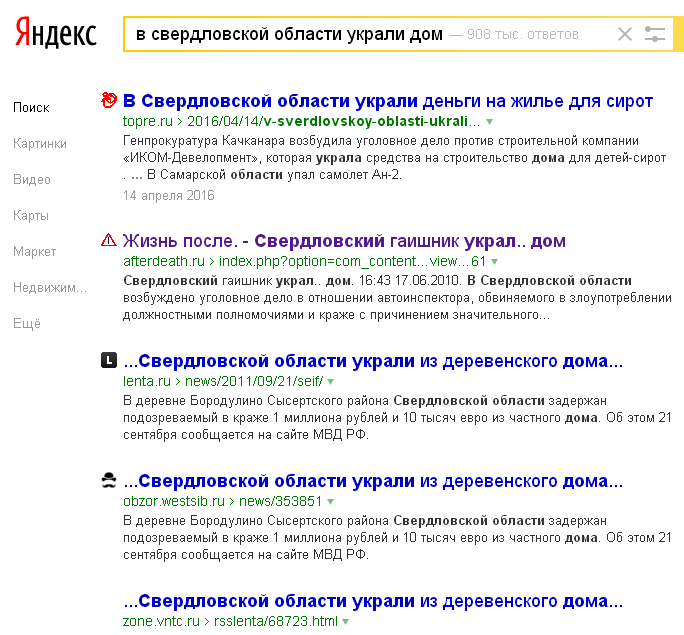Click the 'news/2011/09/21/seif/' path

pos(254,381)
